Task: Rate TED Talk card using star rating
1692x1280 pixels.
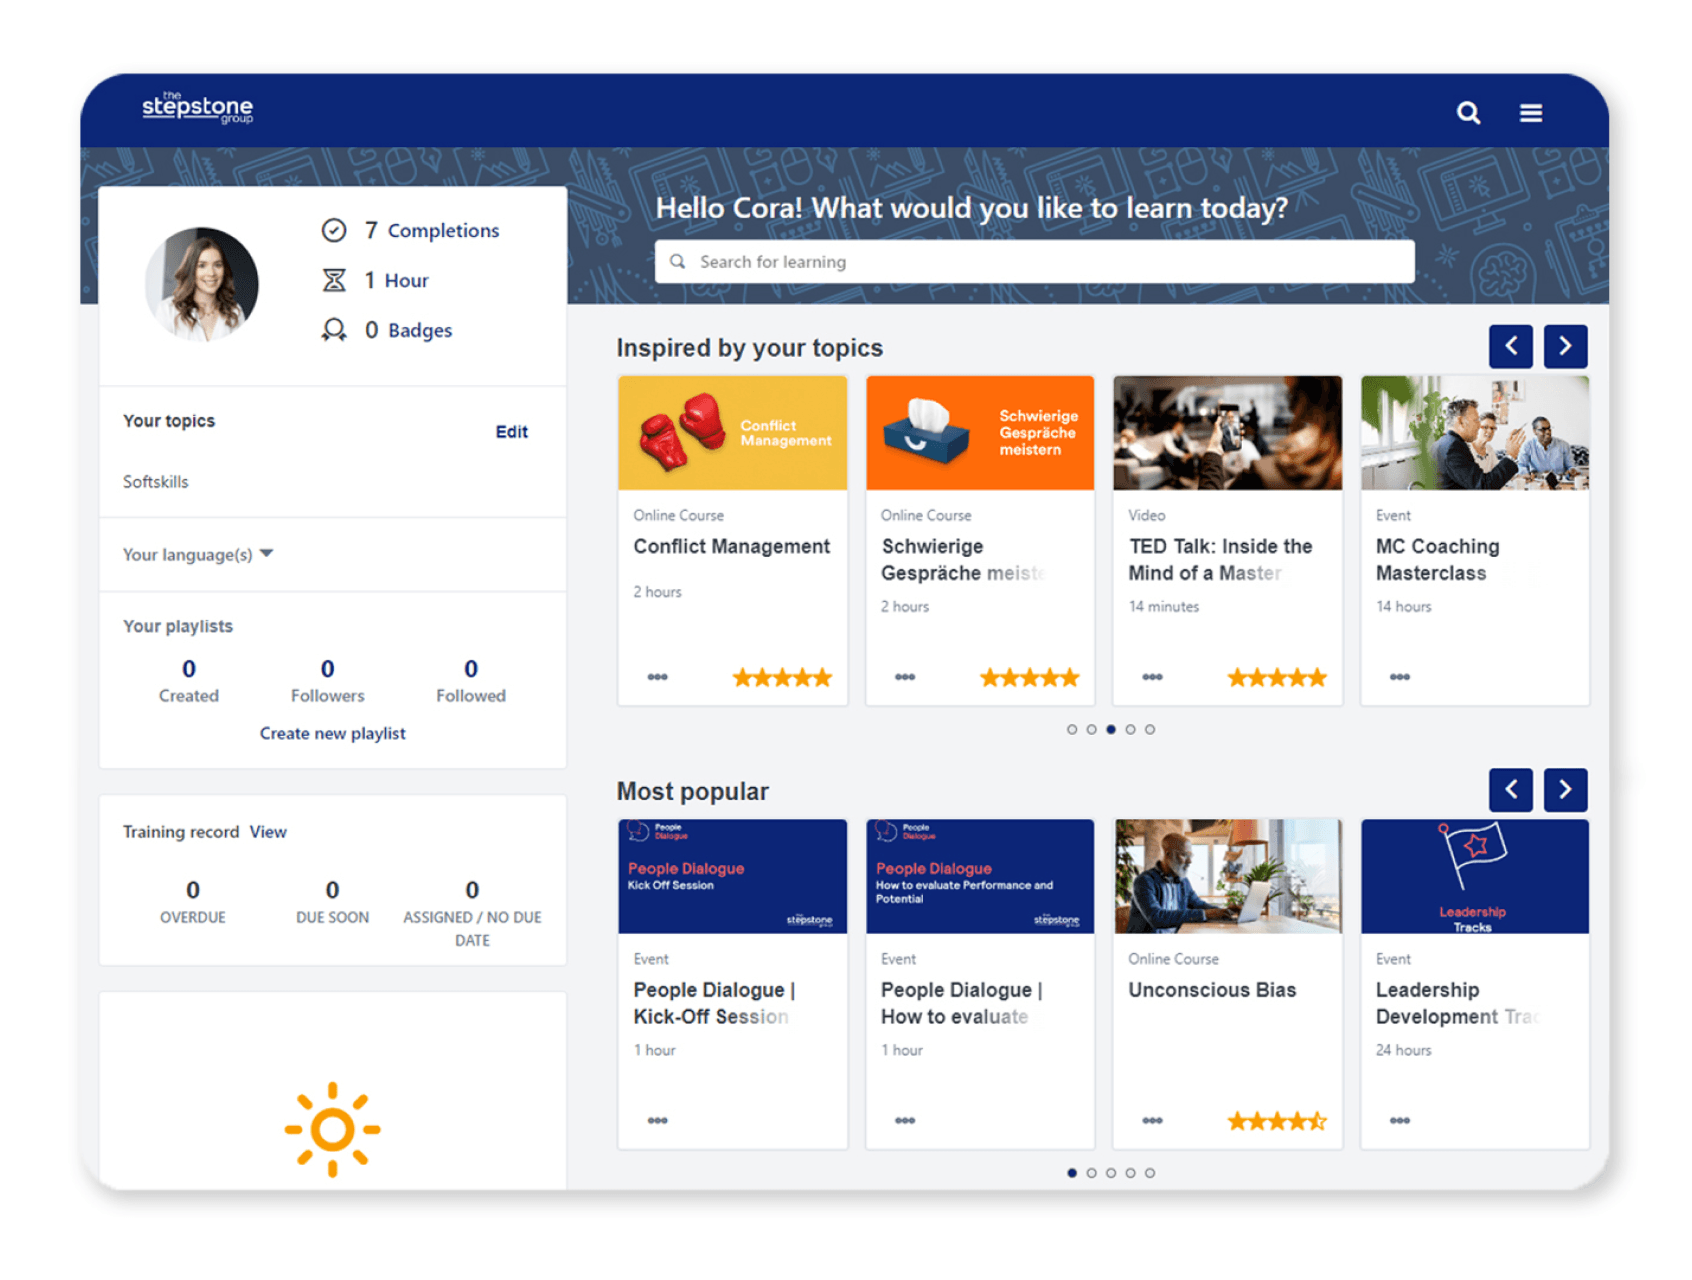Action: (1276, 678)
